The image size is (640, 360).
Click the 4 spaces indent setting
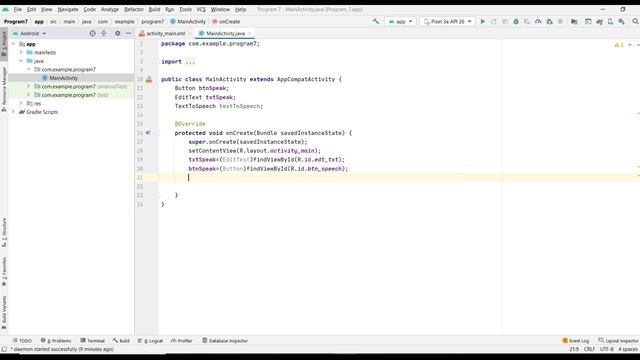click(627, 349)
